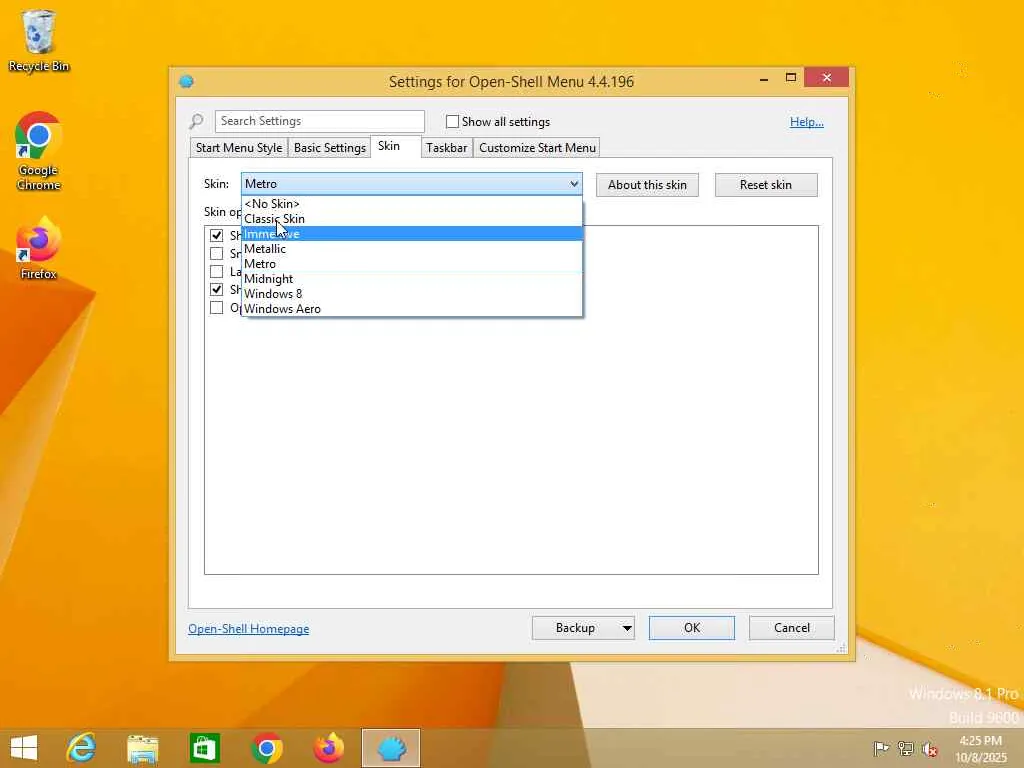1024x768 pixels.
Task: Enable Show all settings checkbox
Action: 452,121
